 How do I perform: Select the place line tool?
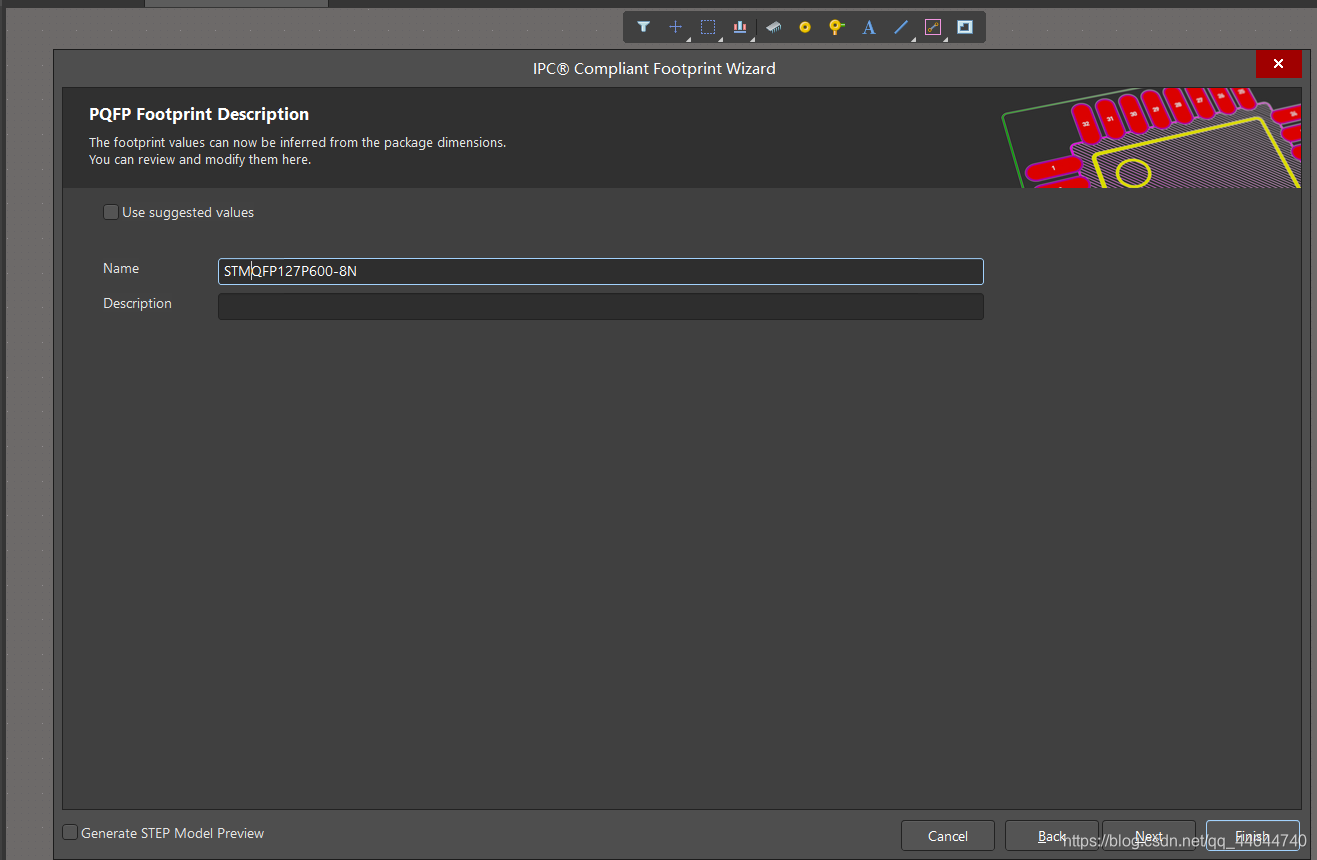[x=901, y=27]
